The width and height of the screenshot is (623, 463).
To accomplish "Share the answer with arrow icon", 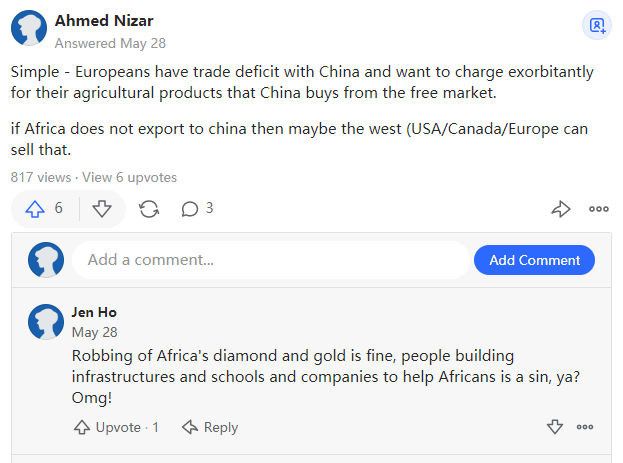I will pyautogui.click(x=560, y=209).
